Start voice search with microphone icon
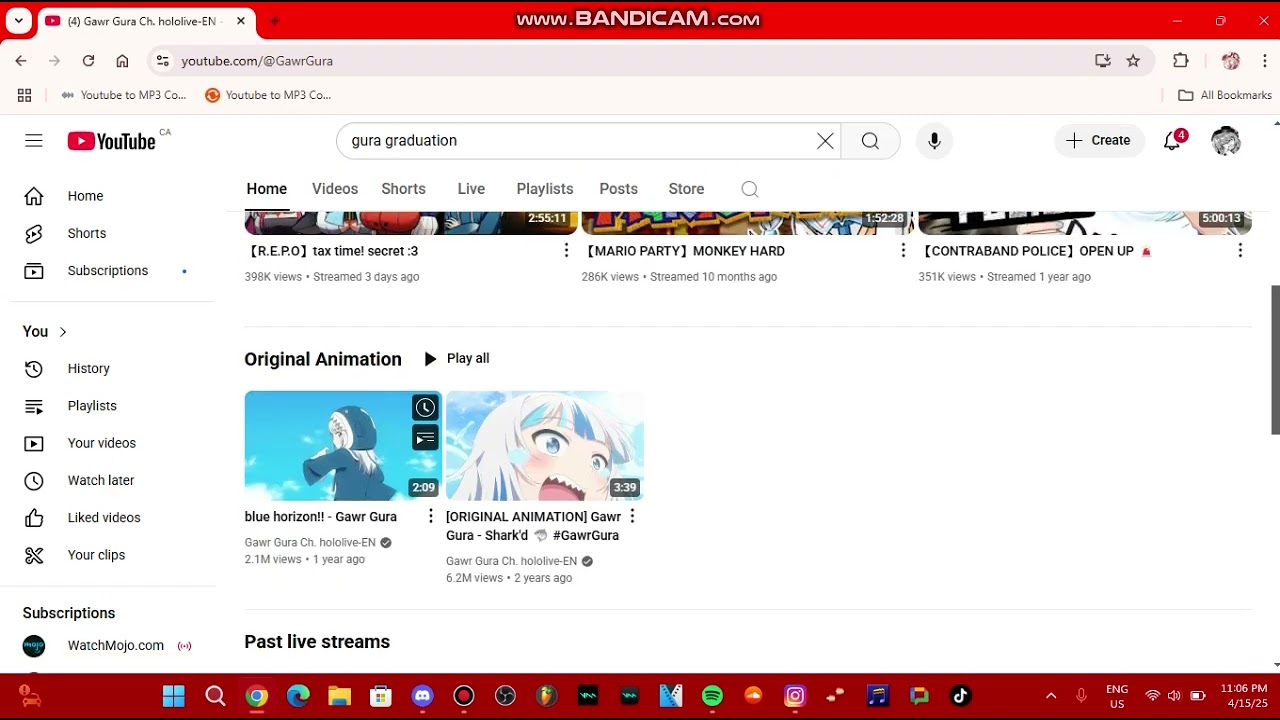Viewport: 1280px width, 720px height. click(x=934, y=141)
